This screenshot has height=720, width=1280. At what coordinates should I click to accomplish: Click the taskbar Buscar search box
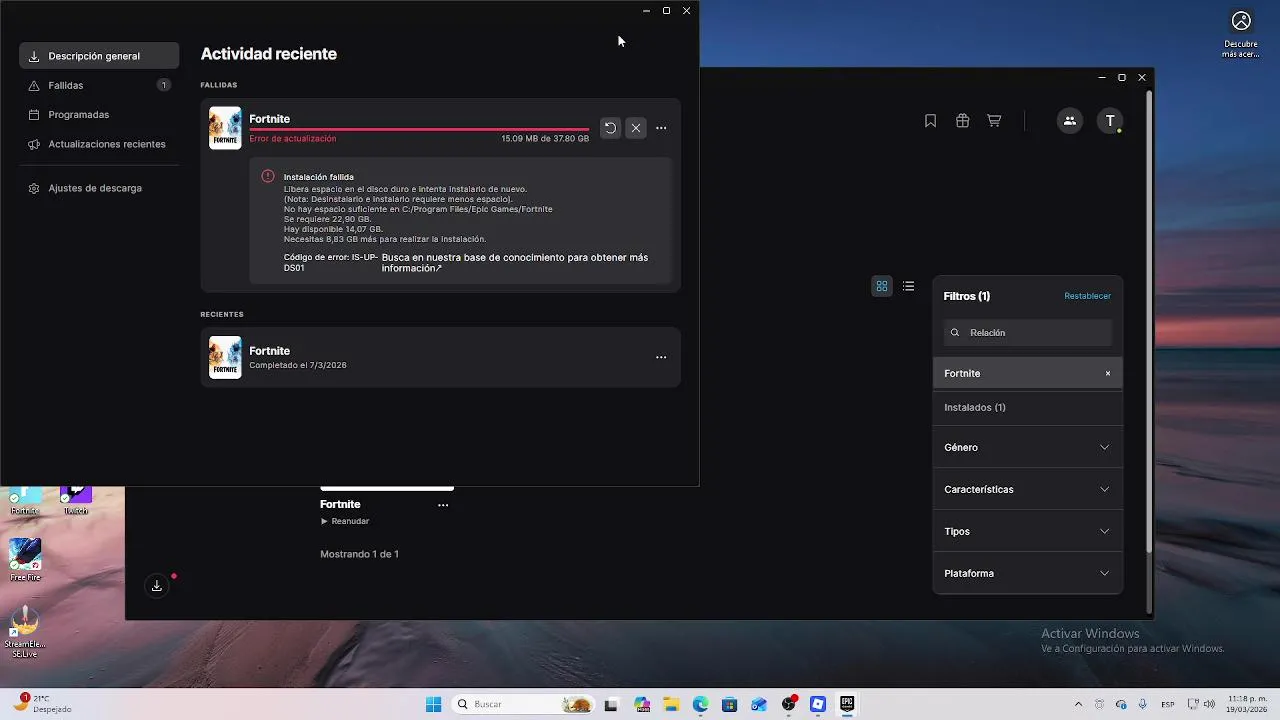click(x=522, y=704)
